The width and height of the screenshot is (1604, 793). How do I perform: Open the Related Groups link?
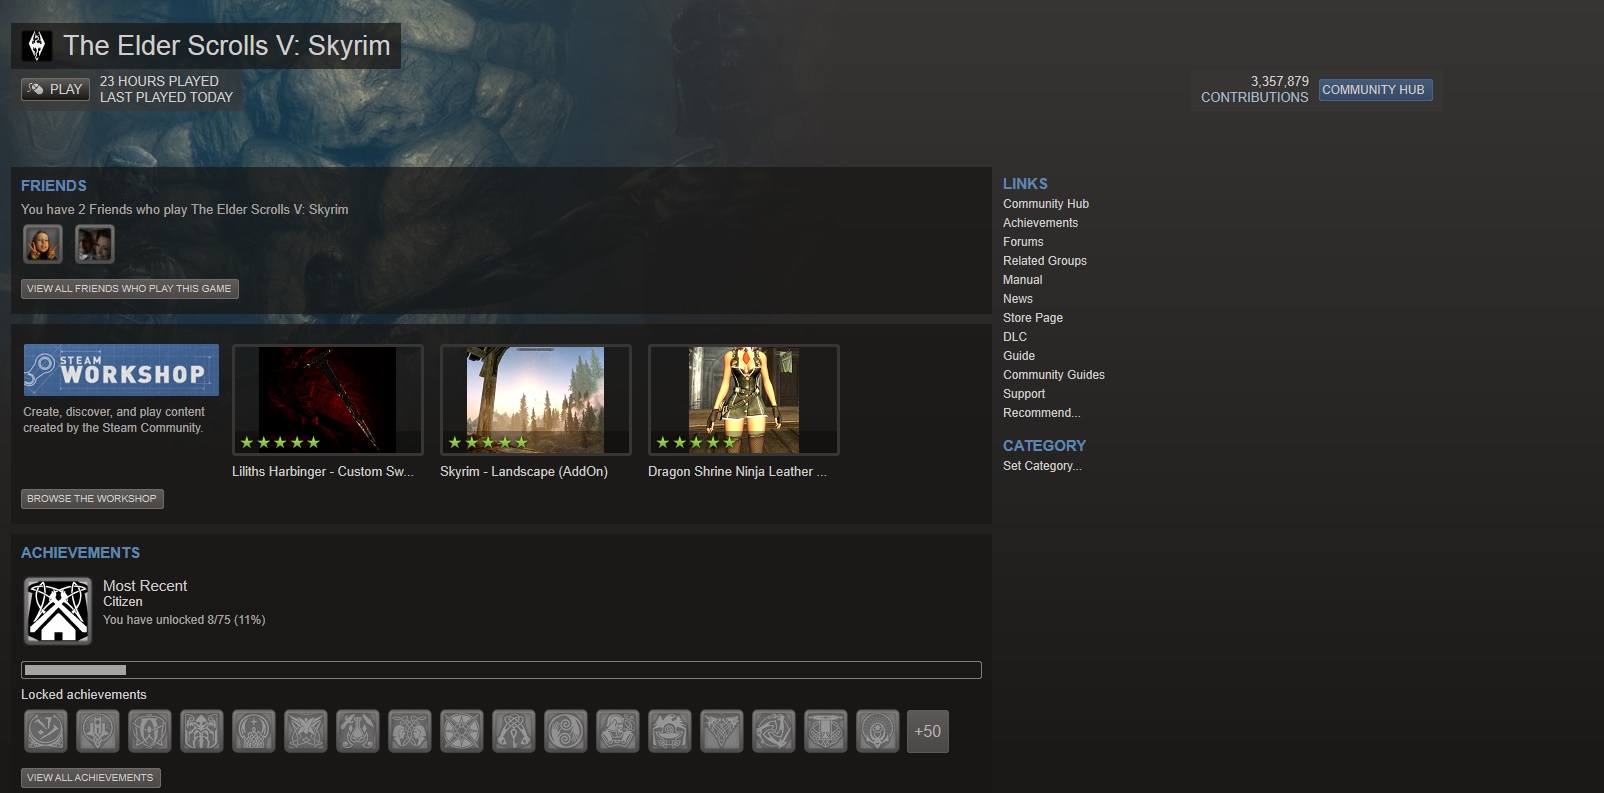[x=1045, y=261]
